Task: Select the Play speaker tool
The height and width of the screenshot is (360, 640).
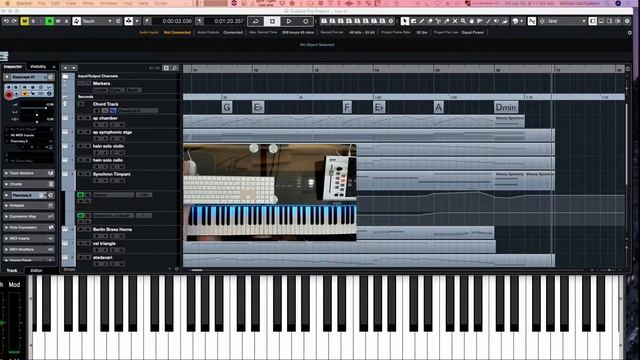Action: point(497,21)
